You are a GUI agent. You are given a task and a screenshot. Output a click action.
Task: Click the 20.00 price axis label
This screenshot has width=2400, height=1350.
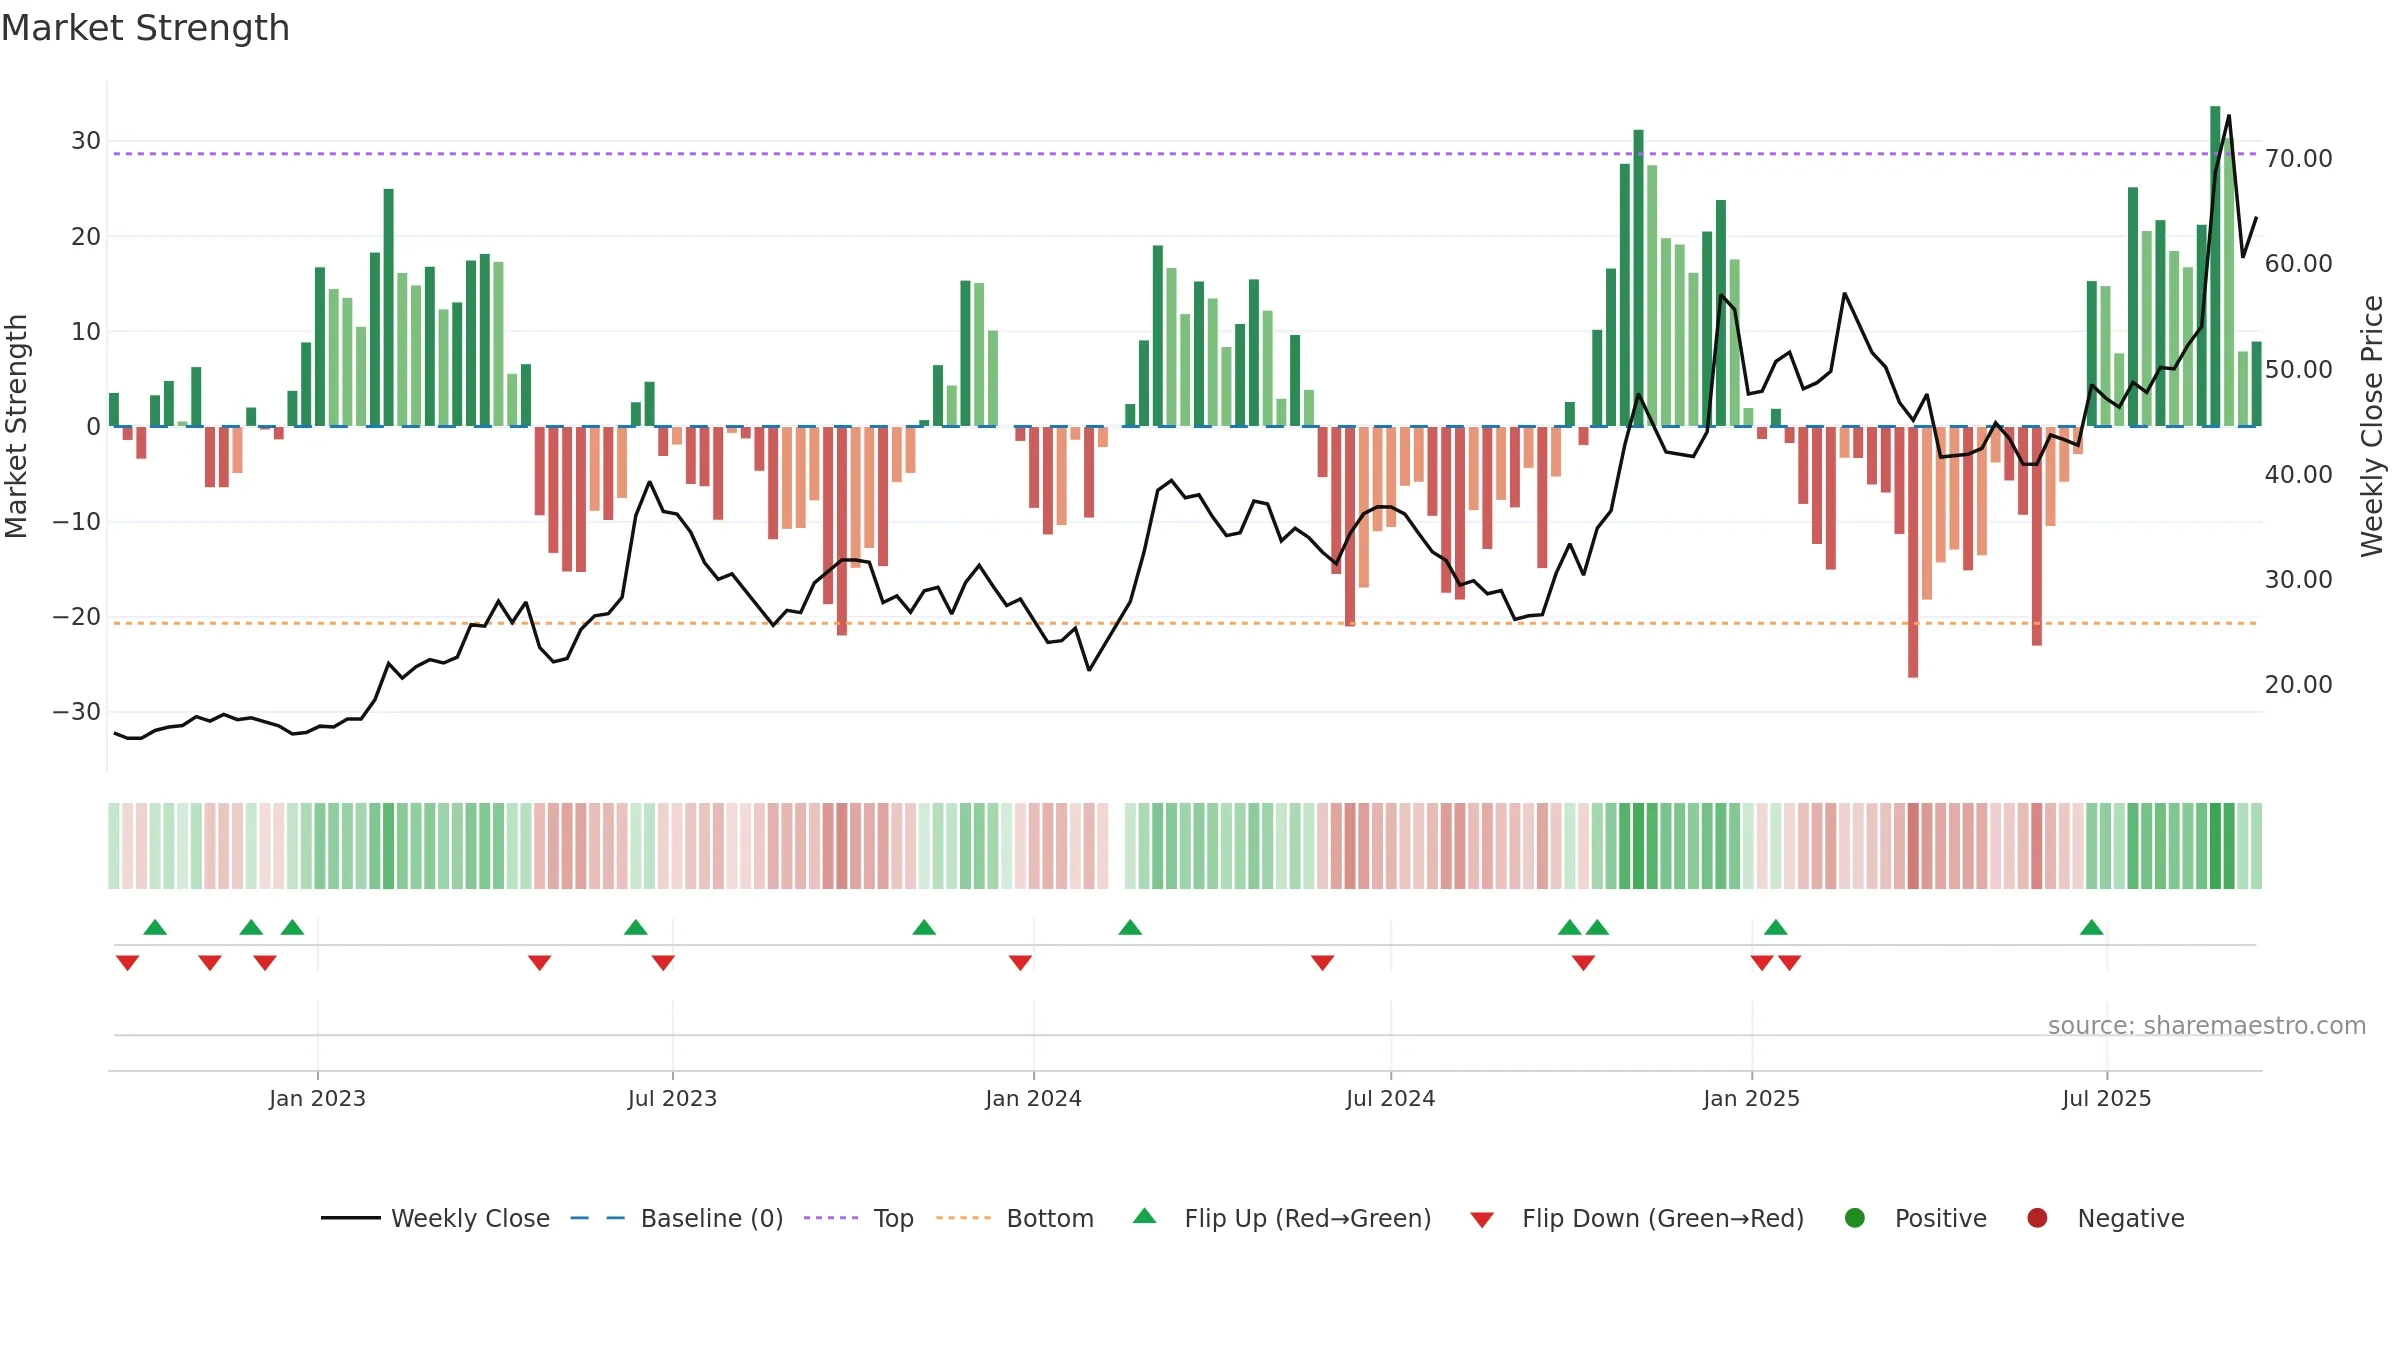click(2298, 685)
